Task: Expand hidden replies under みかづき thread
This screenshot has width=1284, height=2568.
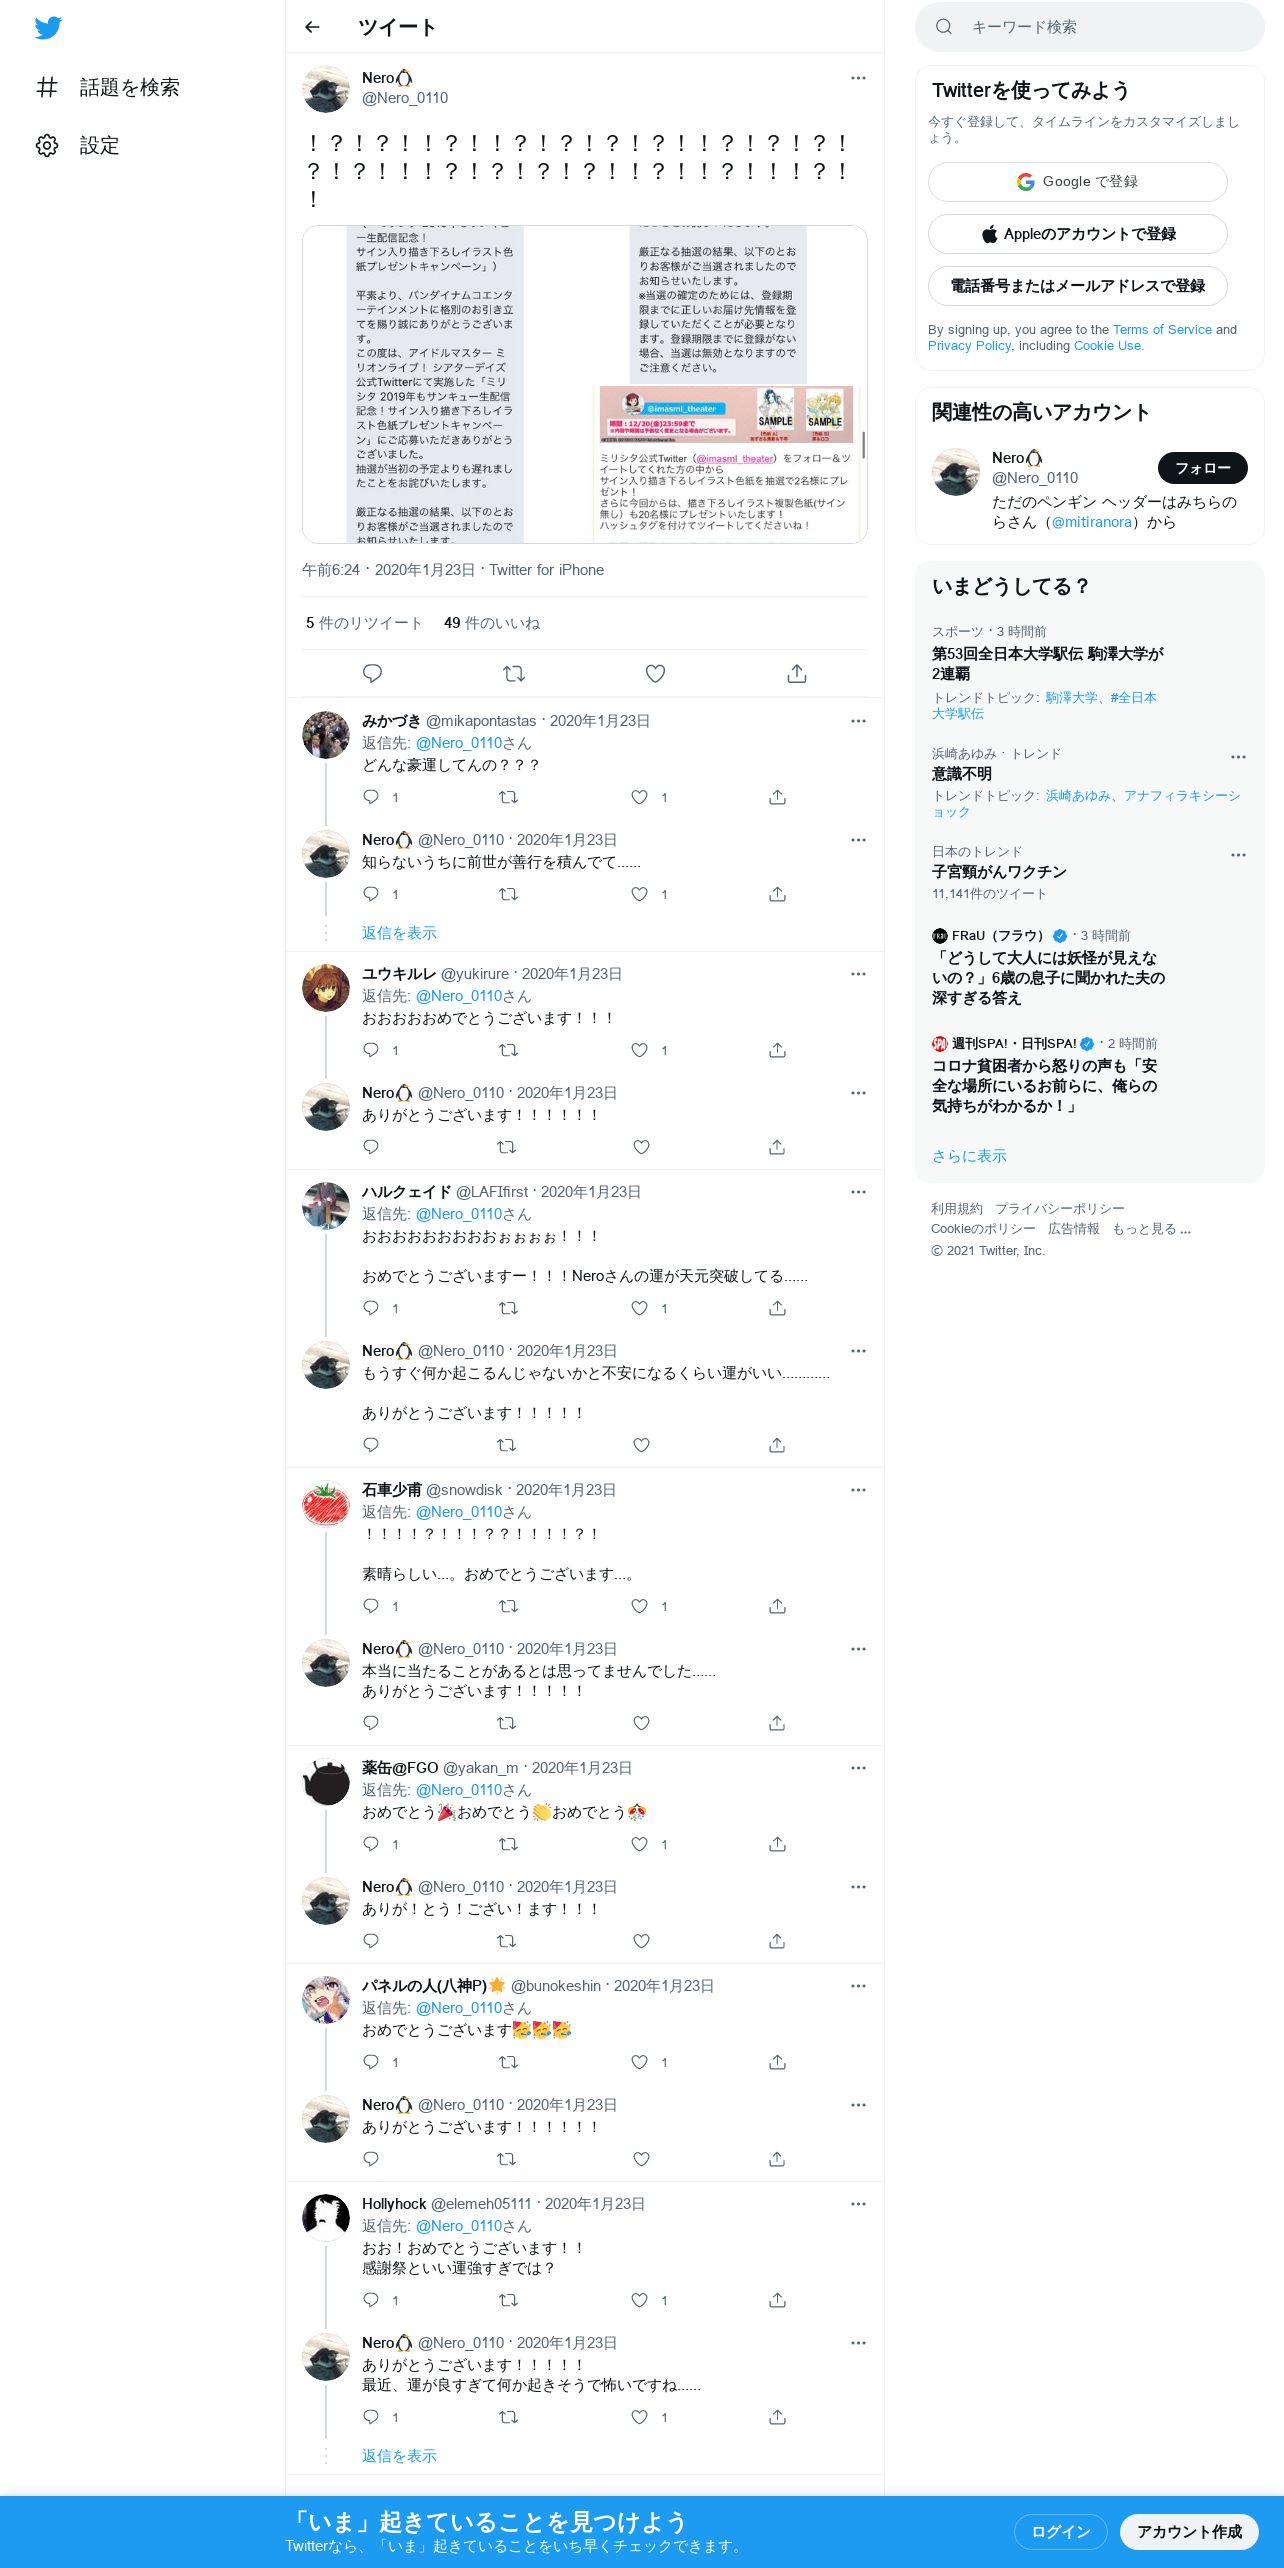Action: pyautogui.click(x=399, y=933)
